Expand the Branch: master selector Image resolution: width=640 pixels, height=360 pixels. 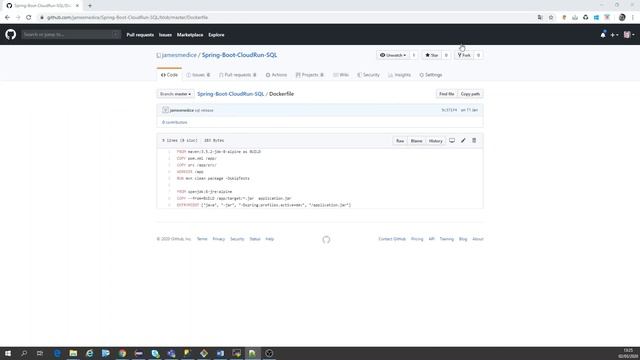tap(176, 94)
